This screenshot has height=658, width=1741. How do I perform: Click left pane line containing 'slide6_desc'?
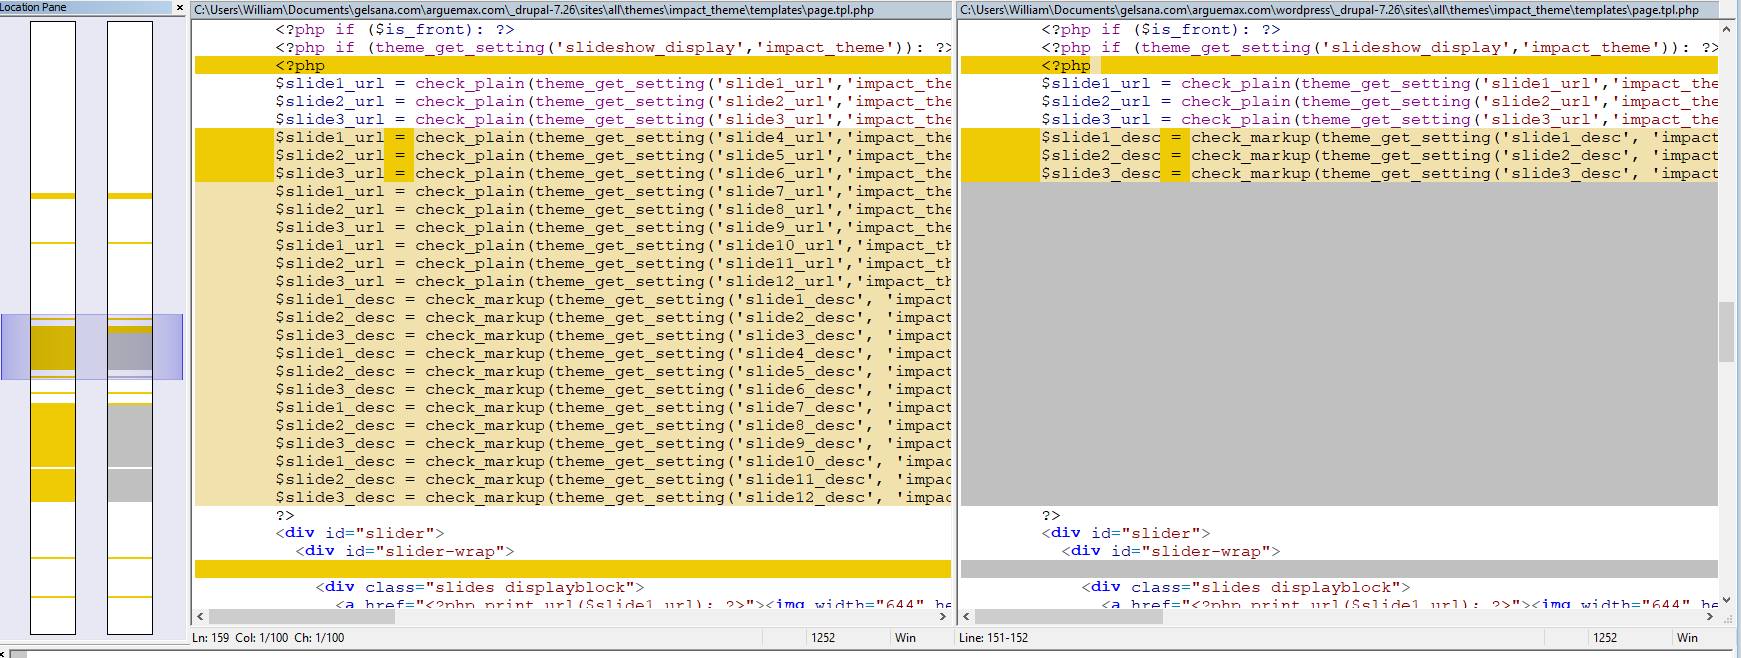(x=573, y=389)
